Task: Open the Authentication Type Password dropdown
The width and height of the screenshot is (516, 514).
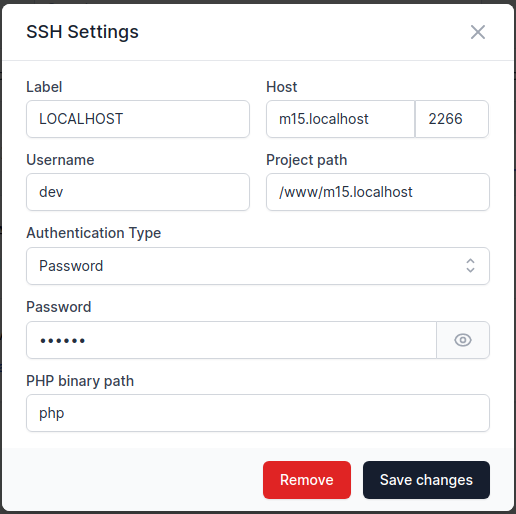Action: pyautogui.click(x=258, y=266)
